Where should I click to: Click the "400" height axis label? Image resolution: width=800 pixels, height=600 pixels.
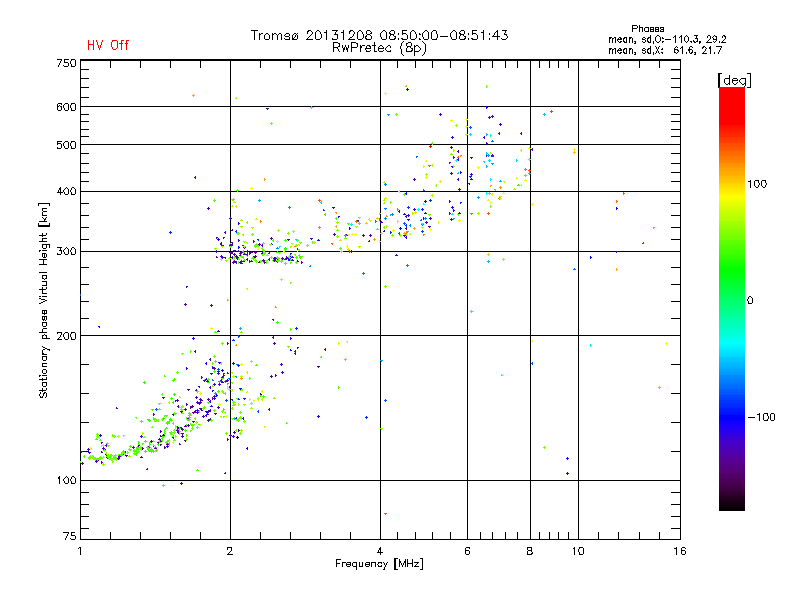pos(66,191)
